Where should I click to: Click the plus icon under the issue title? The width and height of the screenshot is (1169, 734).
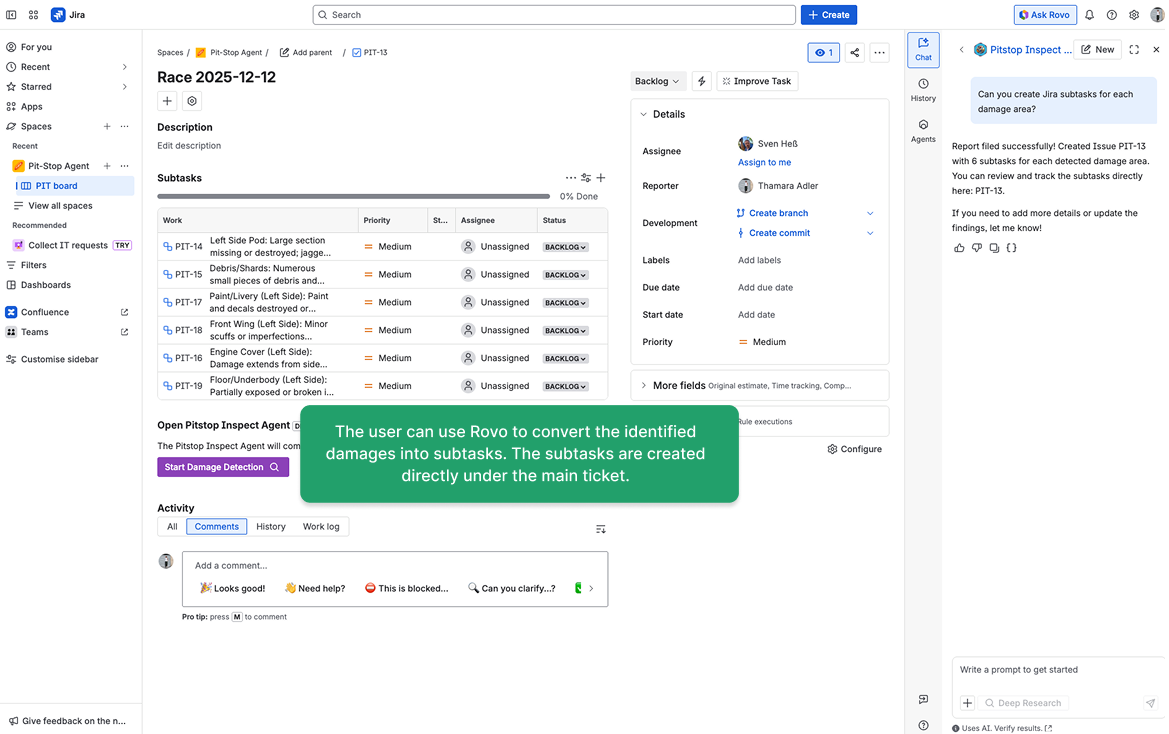[x=167, y=101]
